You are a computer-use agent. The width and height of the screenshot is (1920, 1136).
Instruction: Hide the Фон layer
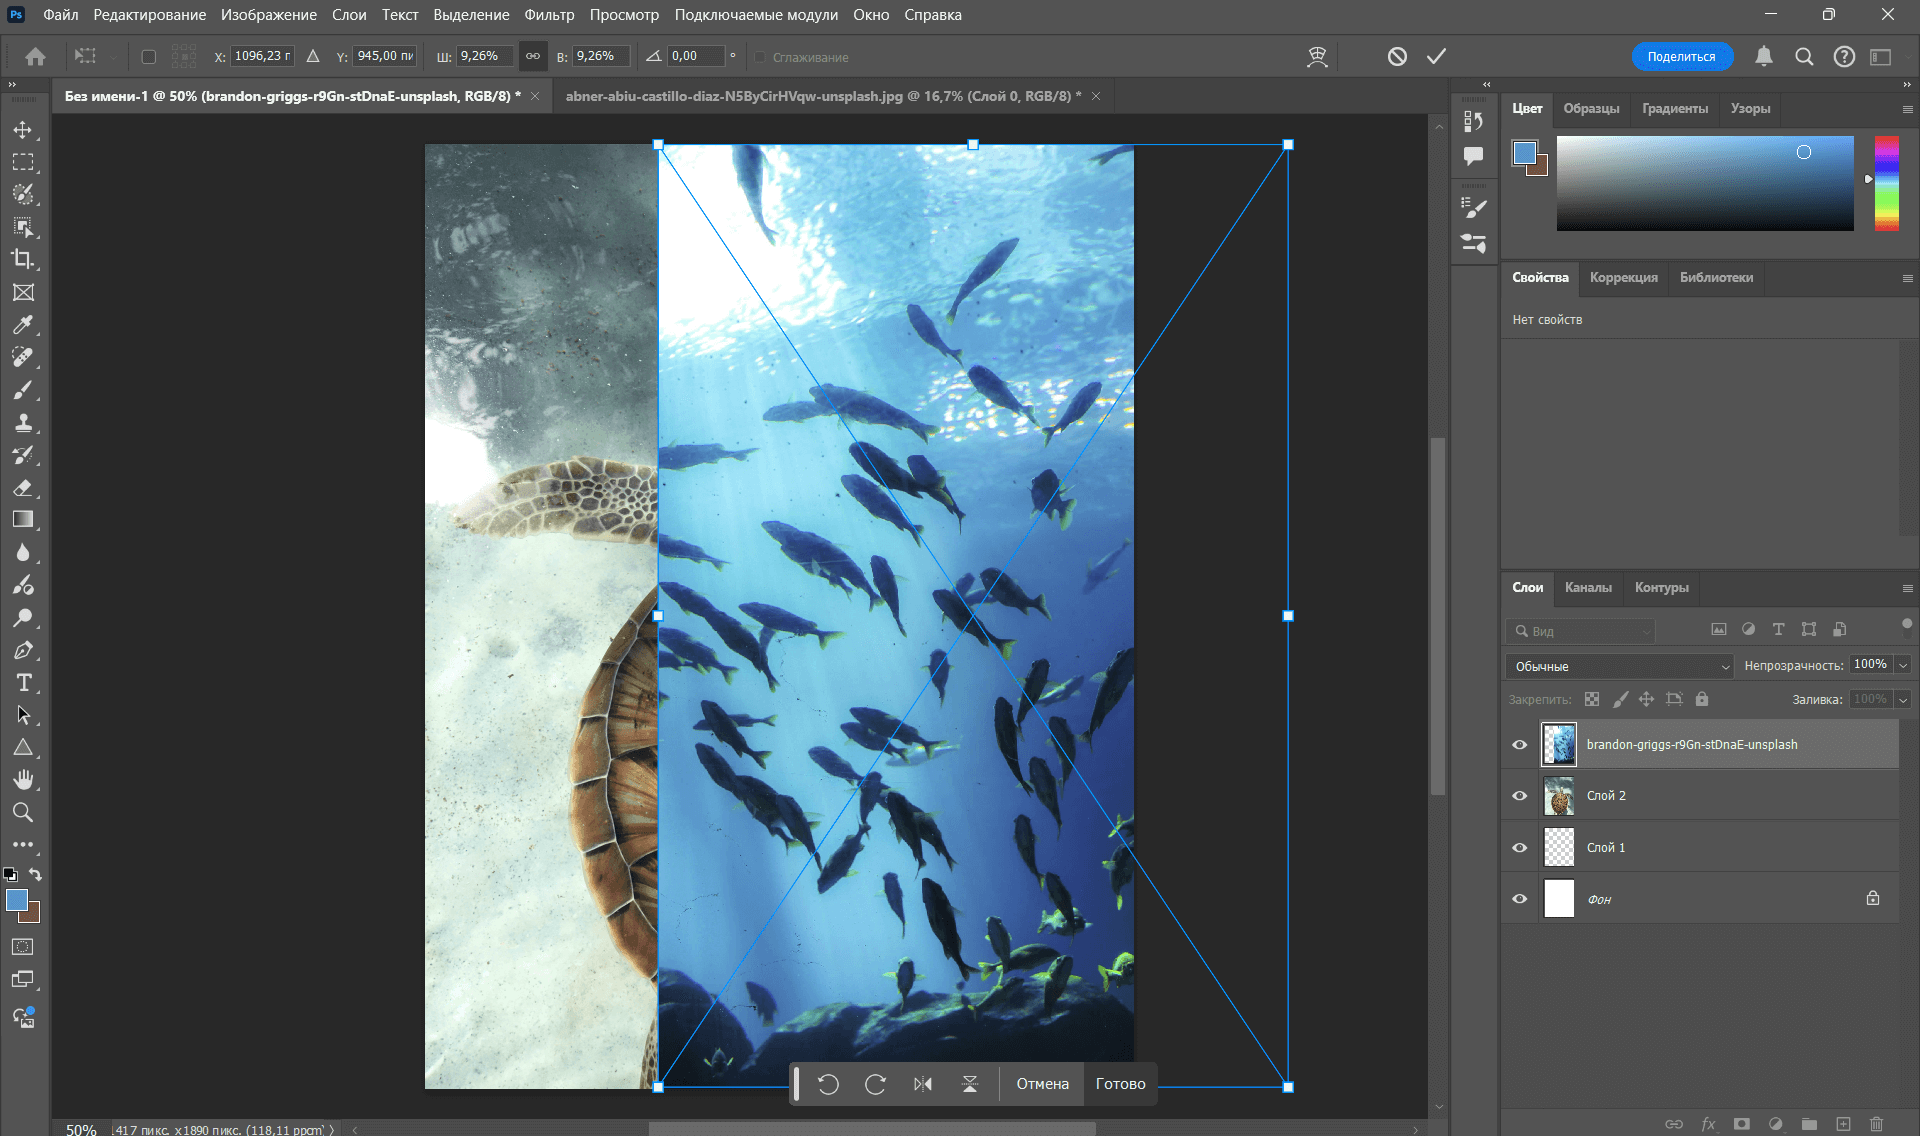[1520, 899]
